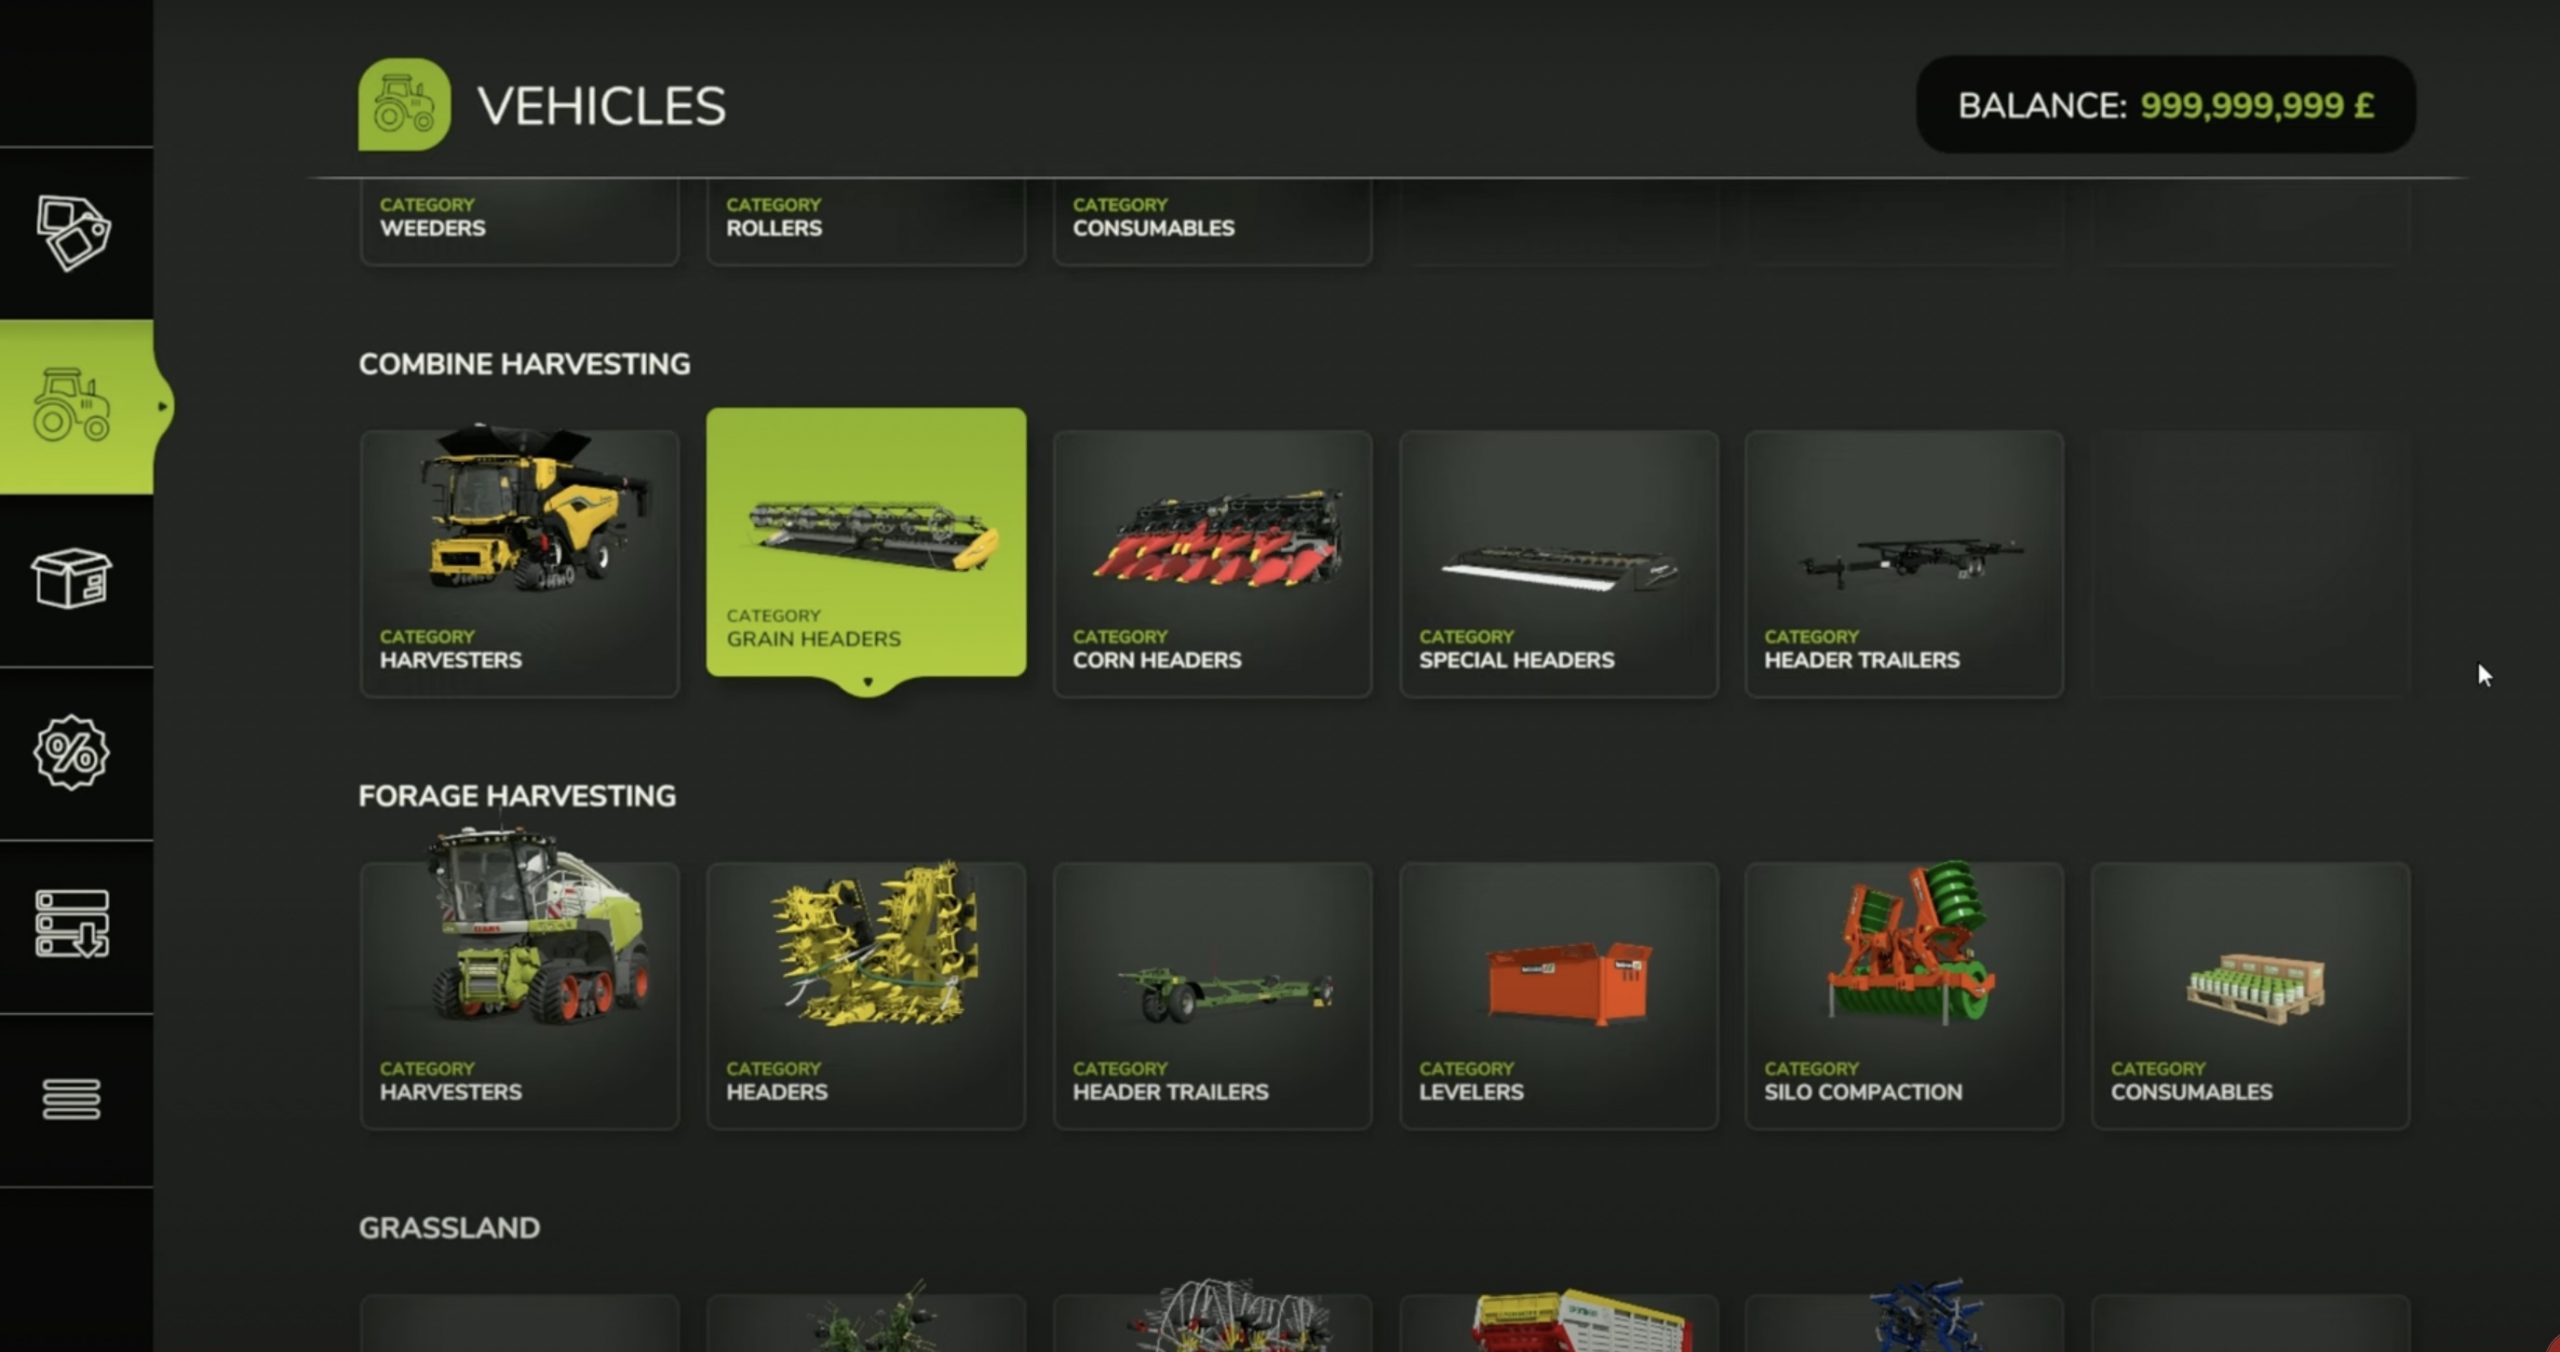Select the Corn Headers category tile
Image resolution: width=2560 pixels, height=1352 pixels.
pyautogui.click(x=1212, y=564)
